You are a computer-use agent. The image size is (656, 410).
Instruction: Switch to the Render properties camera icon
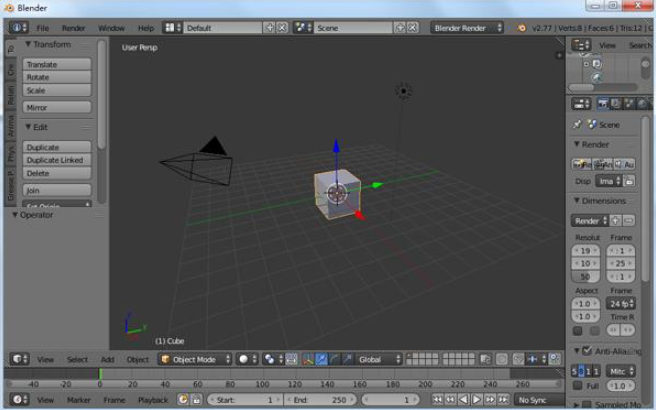click(602, 103)
